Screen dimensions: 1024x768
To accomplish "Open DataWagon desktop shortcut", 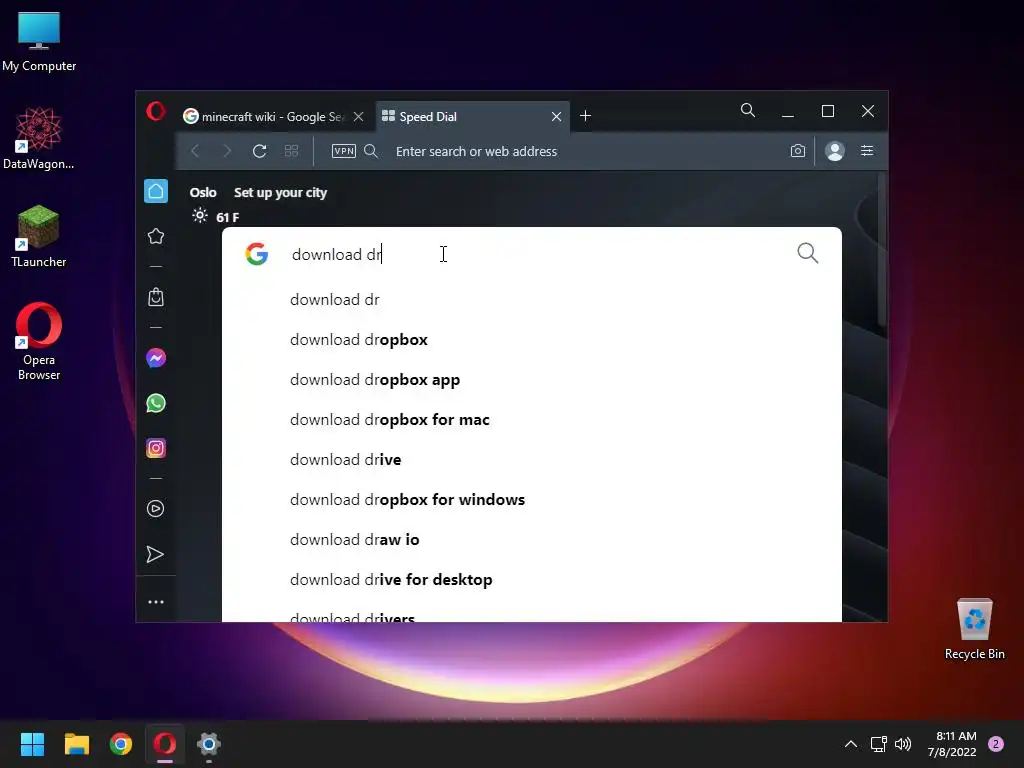I will click(x=39, y=139).
